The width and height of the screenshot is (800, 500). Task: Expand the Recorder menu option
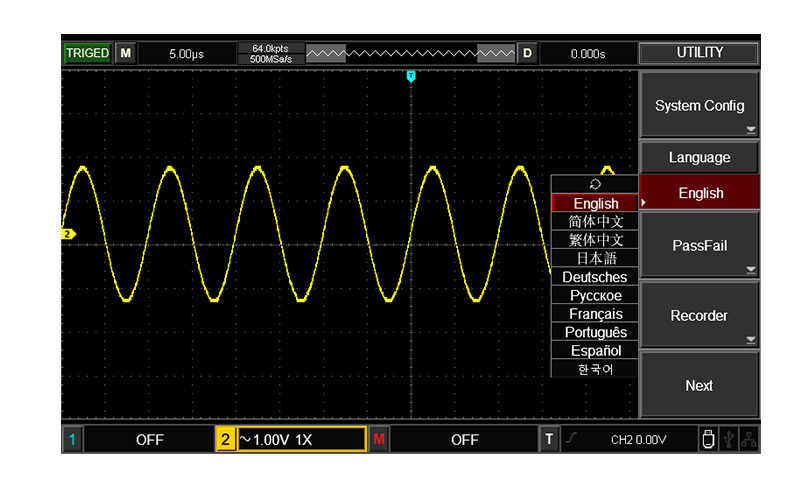tap(699, 315)
